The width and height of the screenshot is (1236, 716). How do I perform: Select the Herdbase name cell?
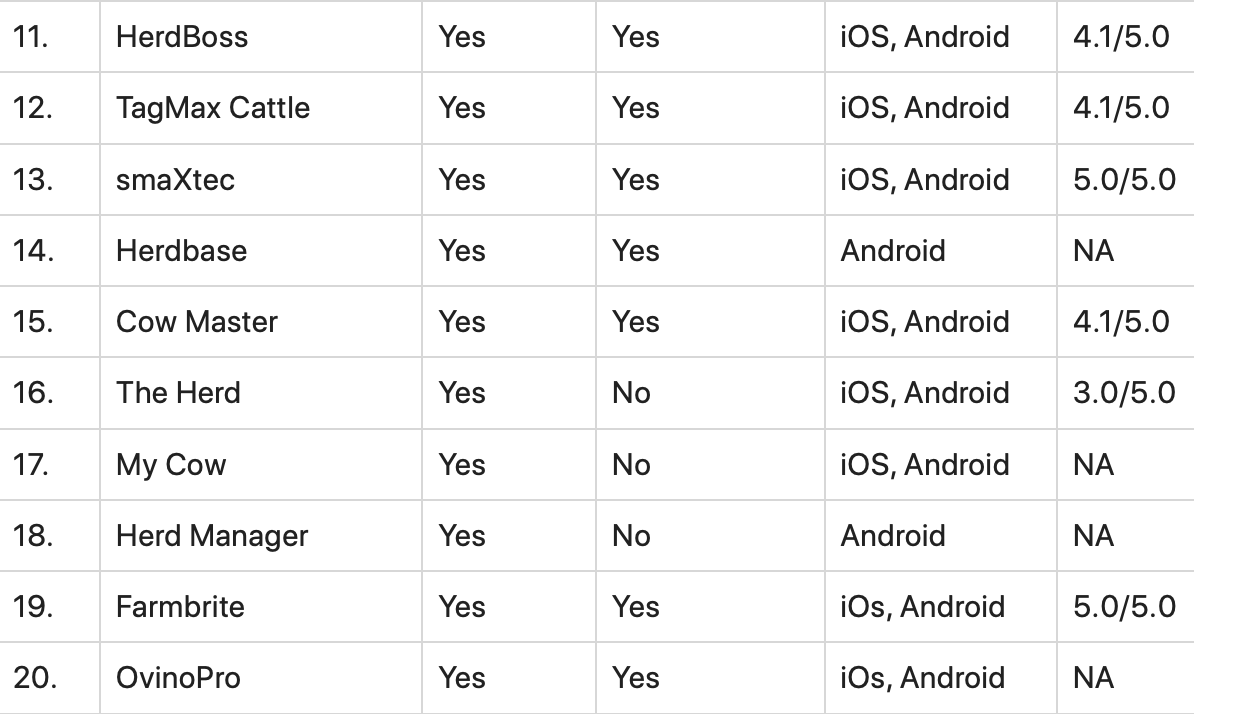tap(181, 251)
